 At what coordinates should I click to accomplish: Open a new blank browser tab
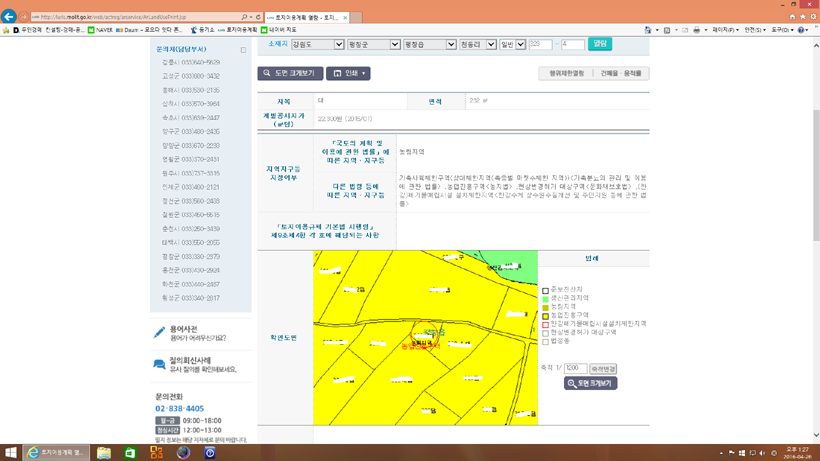tap(356, 17)
